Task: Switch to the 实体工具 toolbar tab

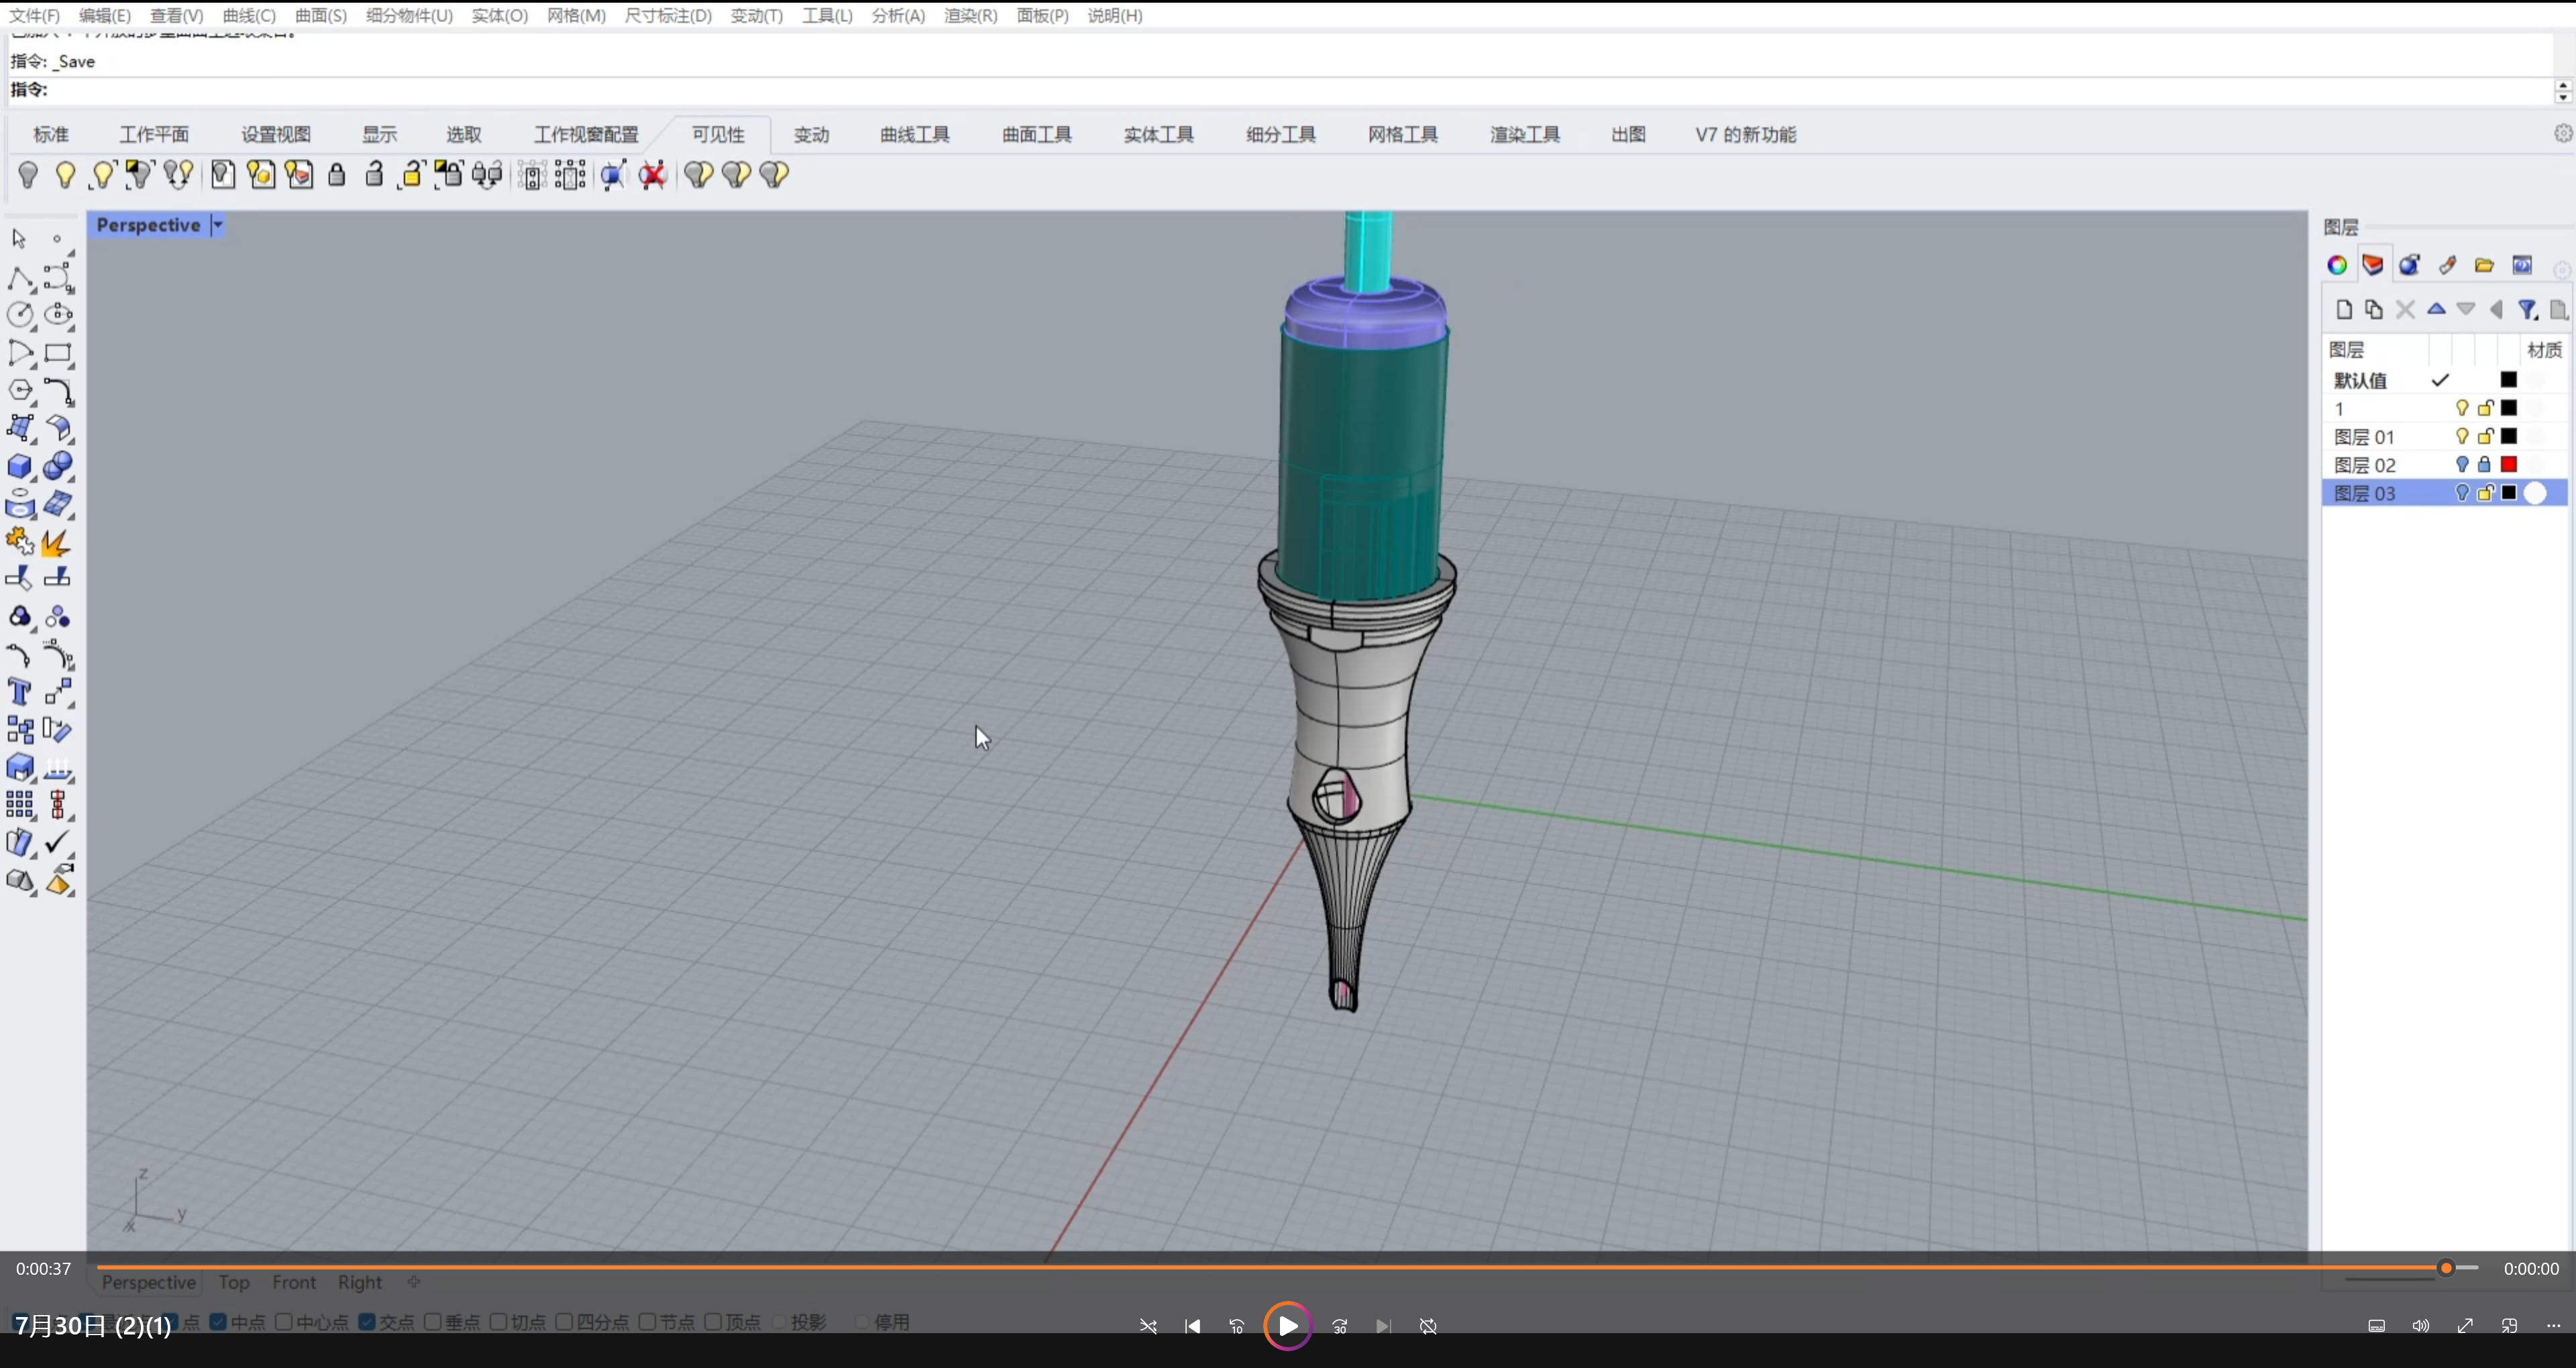Action: tap(1159, 134)
